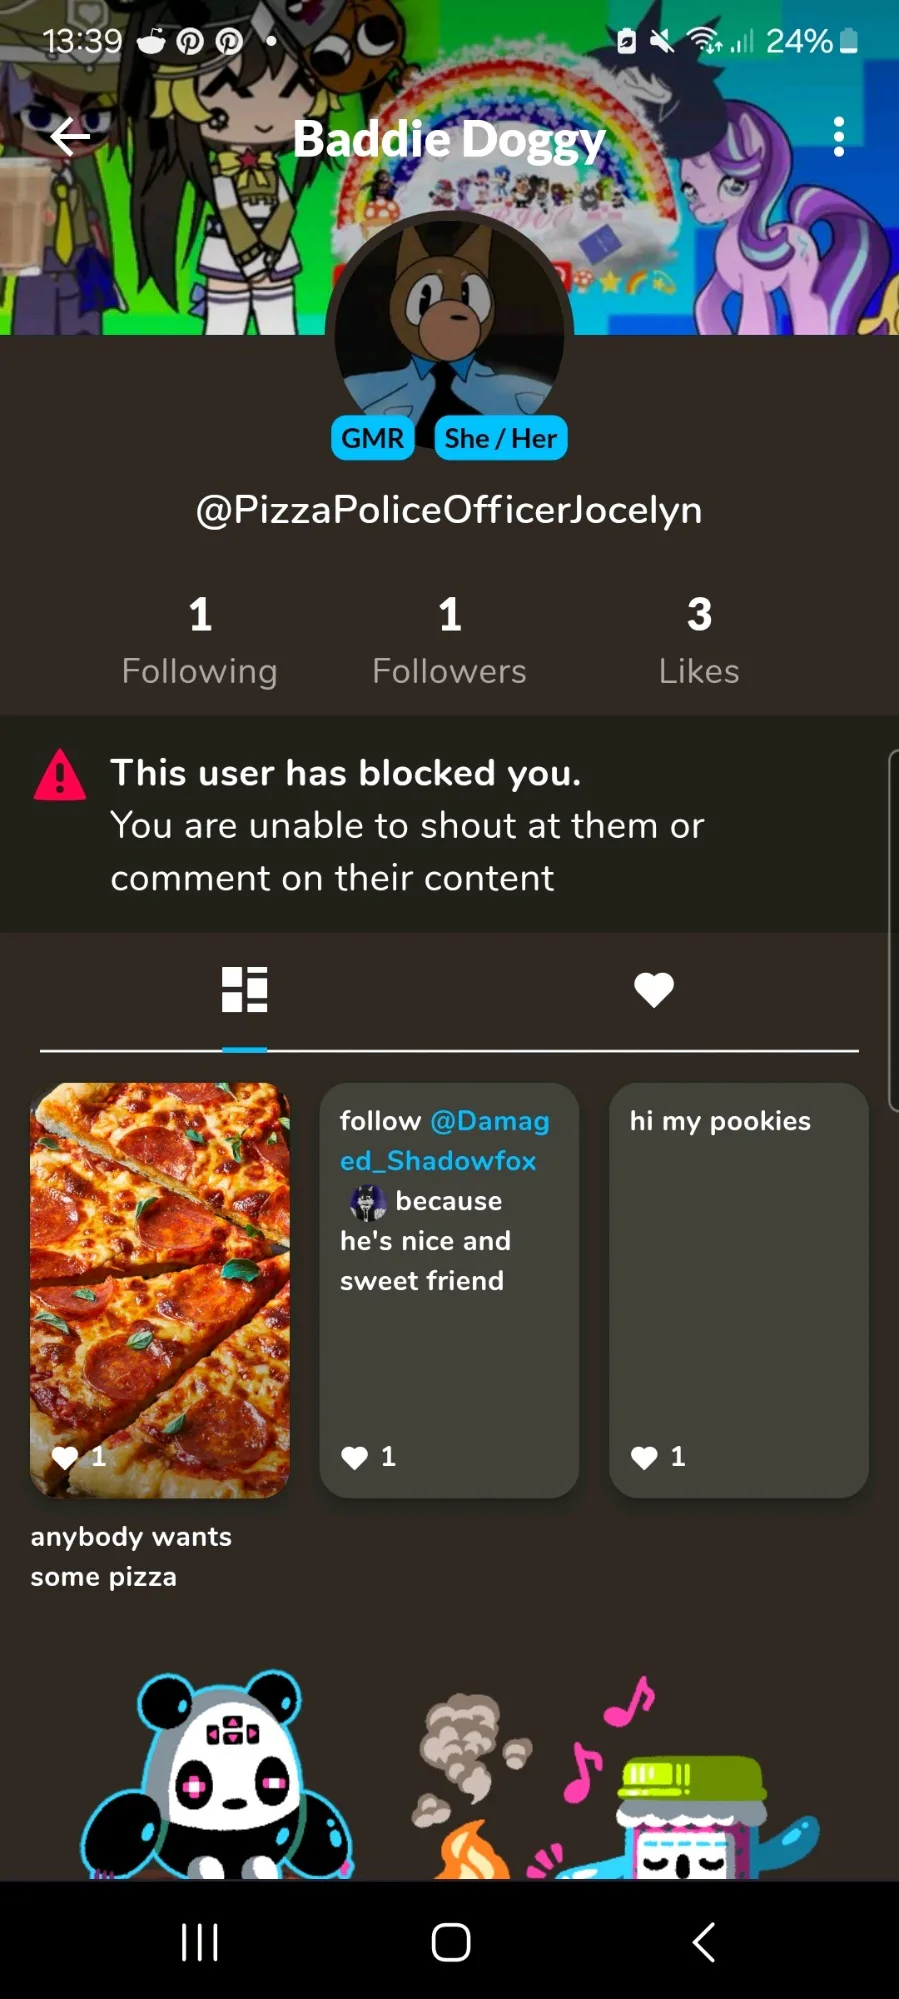The image size is (899, 1999).
Task: Tap the back arrow at top left
Action: 70,137
